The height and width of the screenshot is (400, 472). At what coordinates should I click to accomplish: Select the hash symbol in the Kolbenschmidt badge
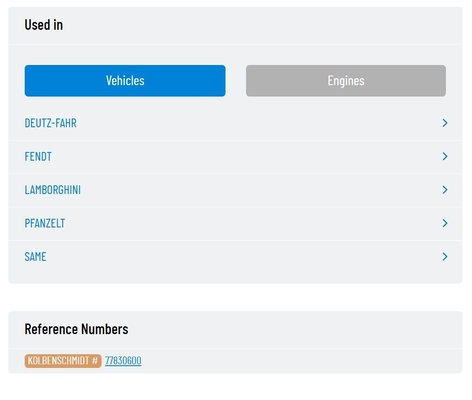95,361
